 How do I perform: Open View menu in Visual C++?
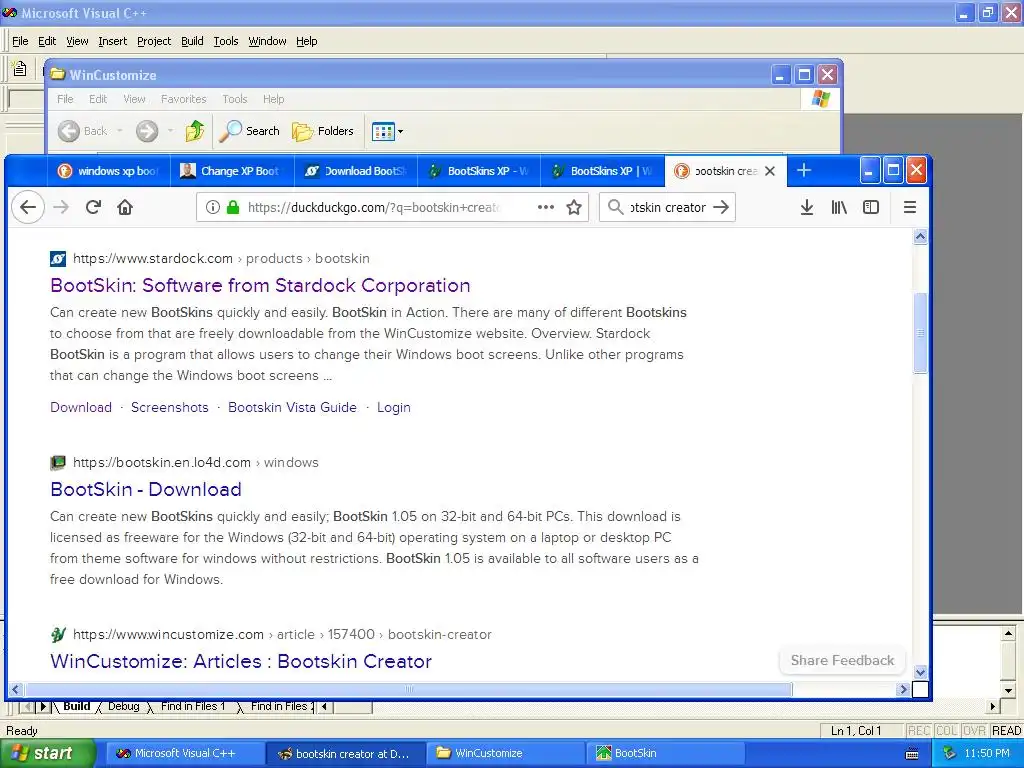[x=77, y=41]
